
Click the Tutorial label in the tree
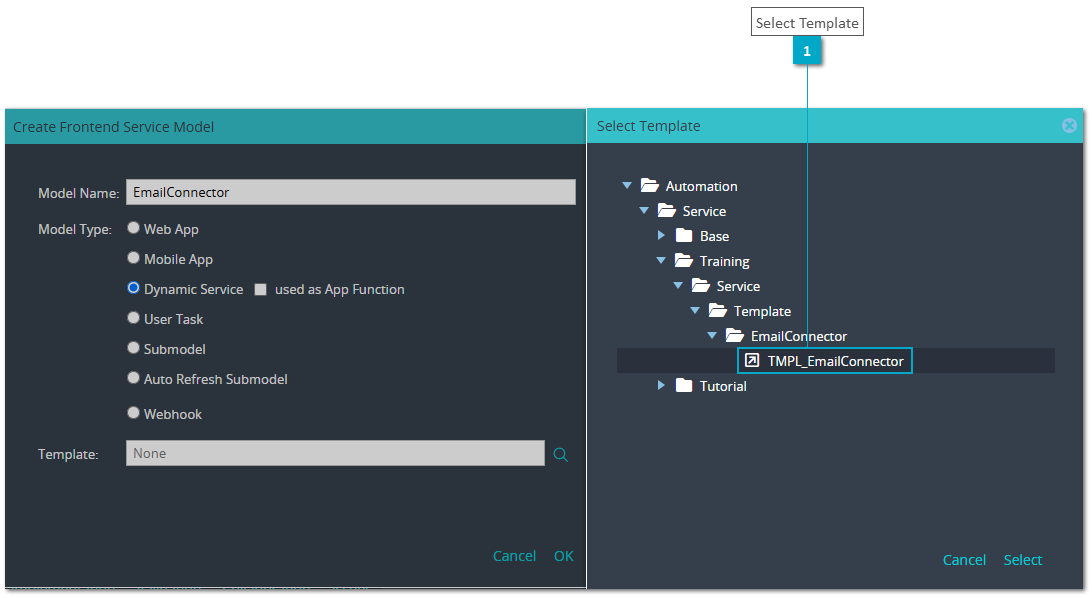(x=723, y=386)
